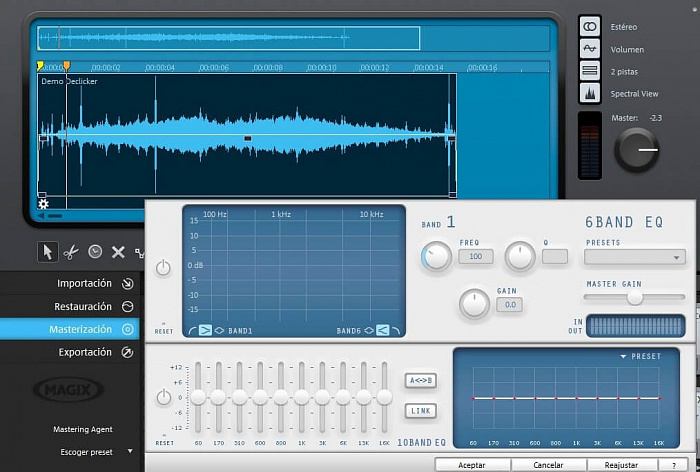Click the orange playhead marker on the timeline

click(67, 67)
